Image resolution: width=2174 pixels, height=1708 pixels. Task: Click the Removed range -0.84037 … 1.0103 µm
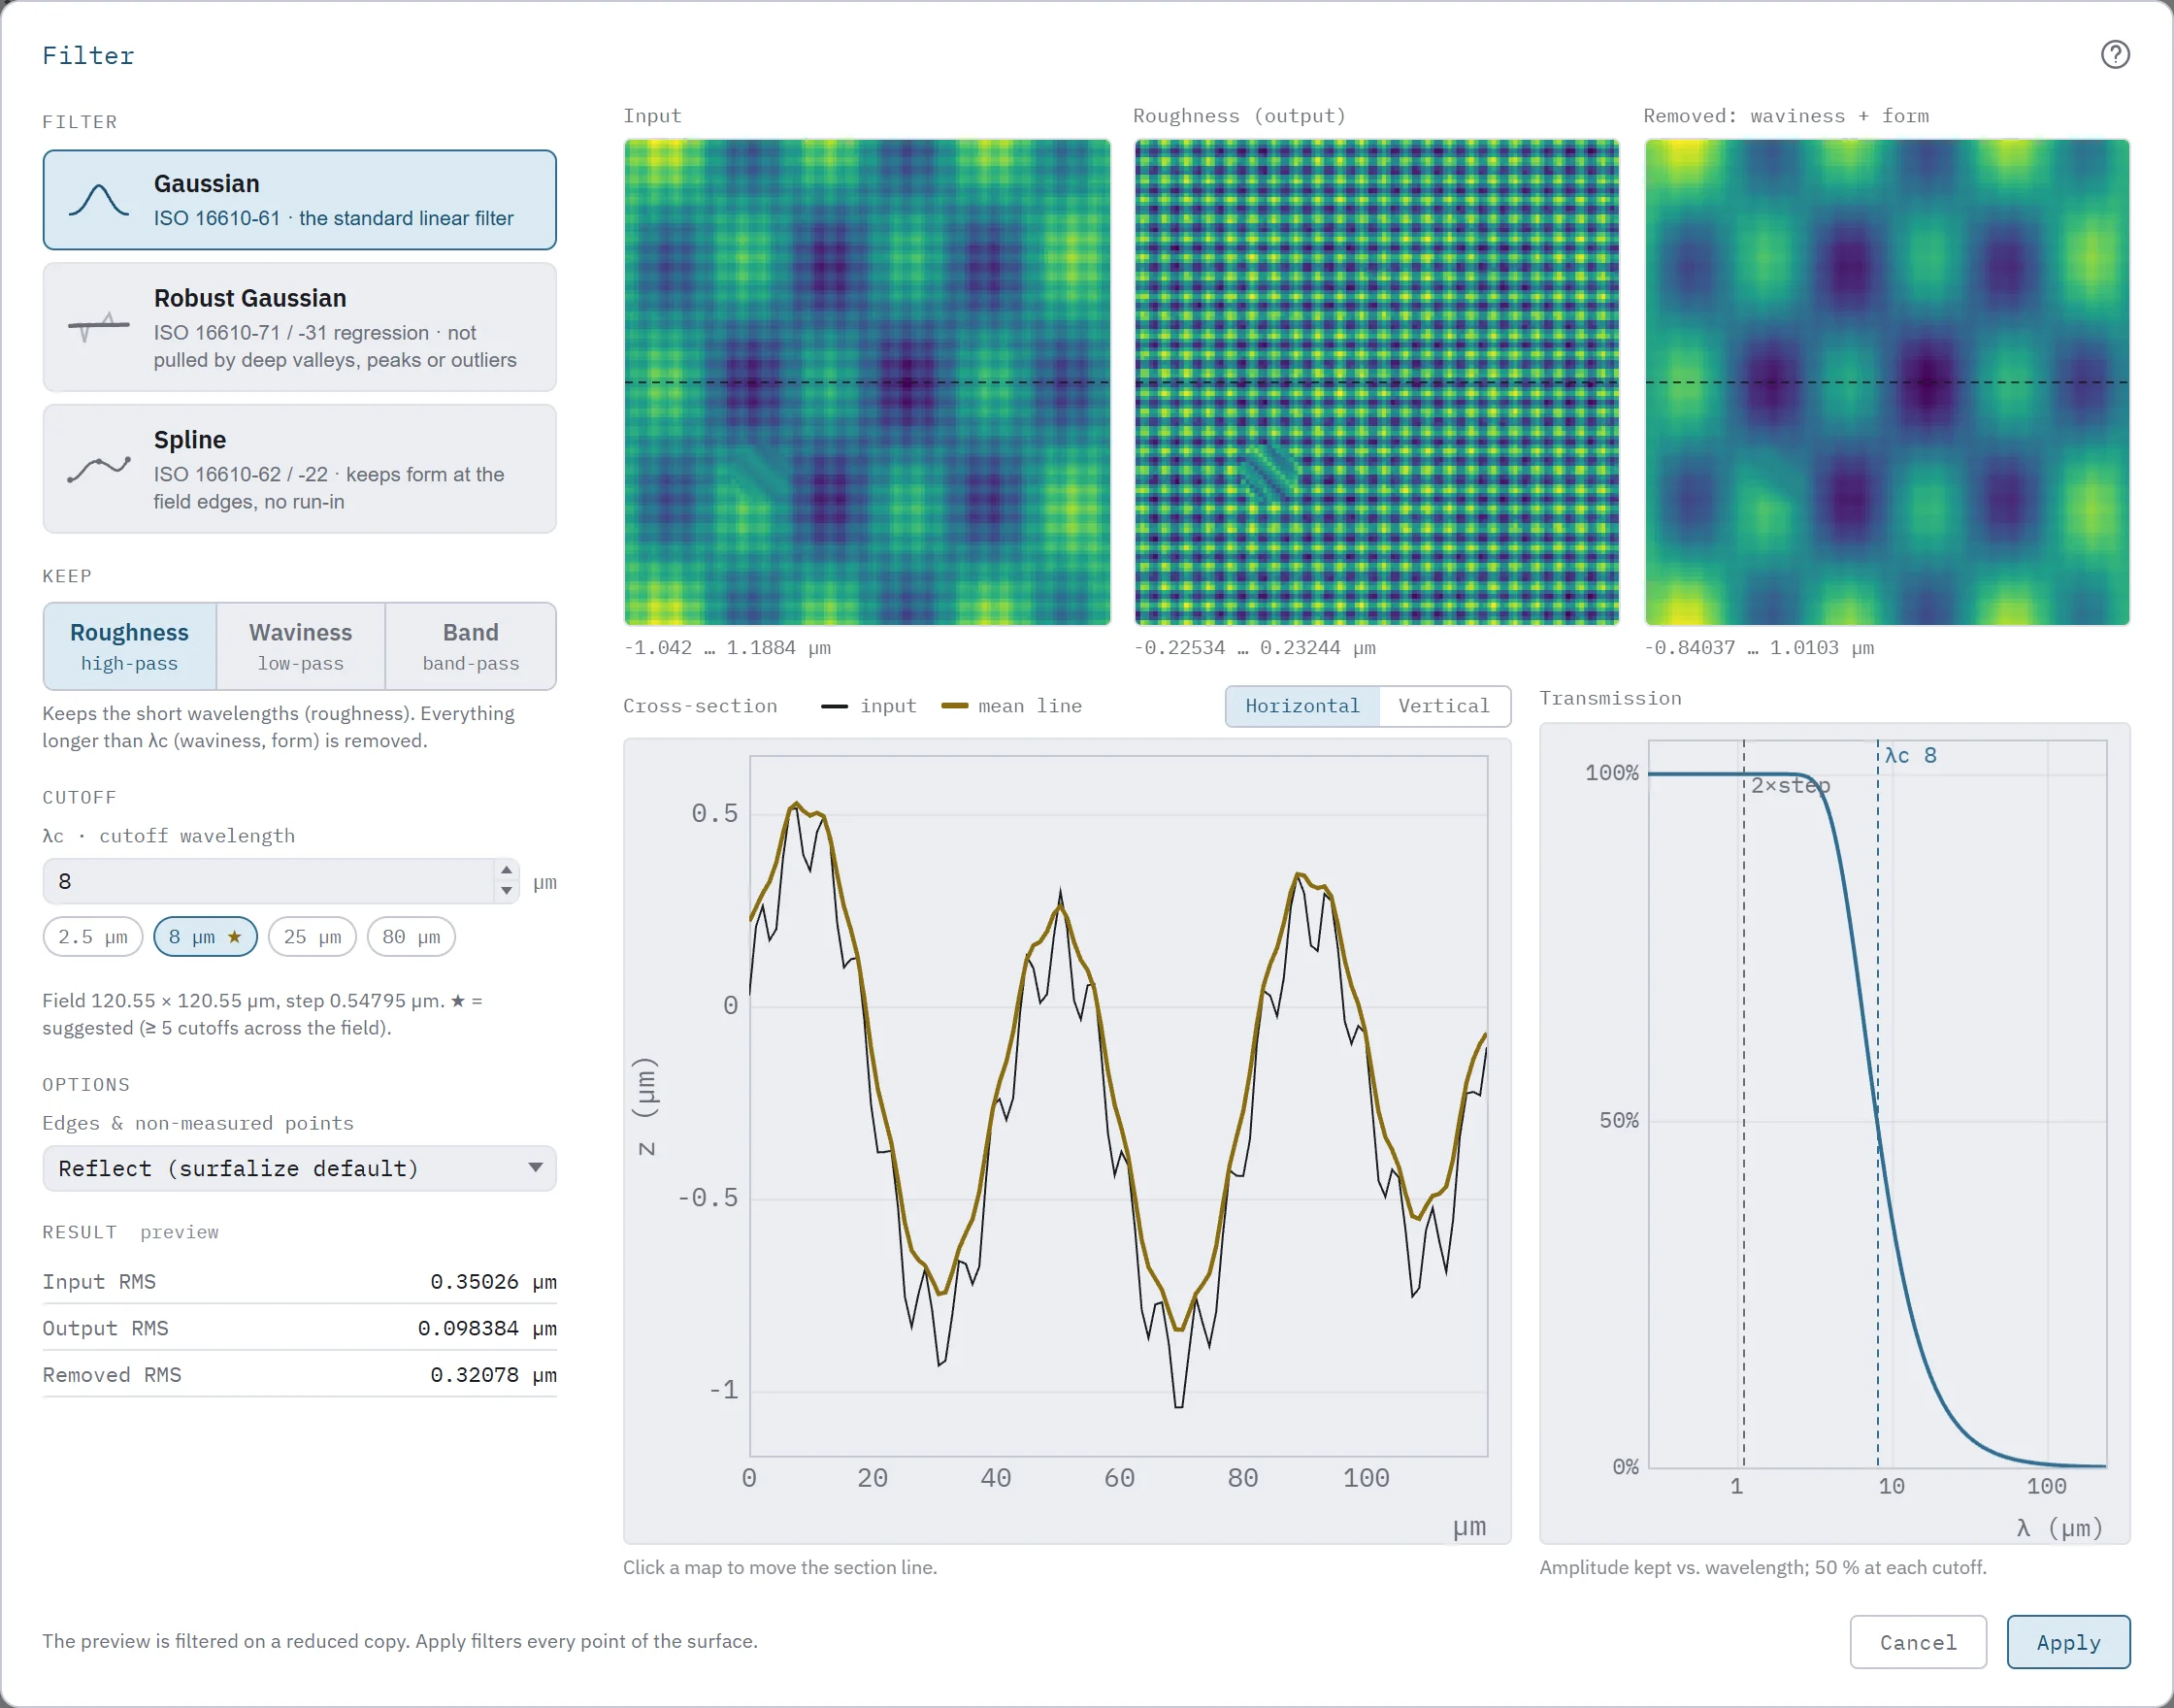coord(1759,648)
